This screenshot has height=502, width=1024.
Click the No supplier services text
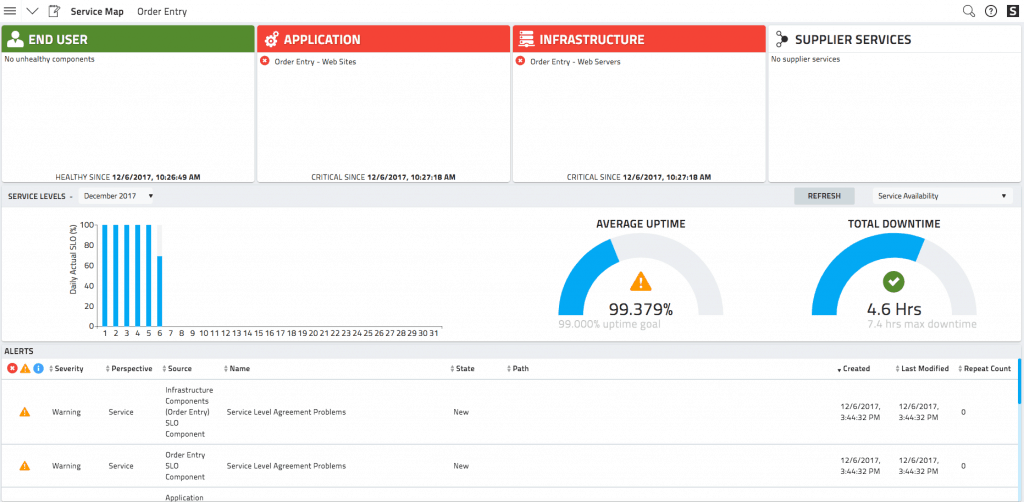[x=805, y=59]
